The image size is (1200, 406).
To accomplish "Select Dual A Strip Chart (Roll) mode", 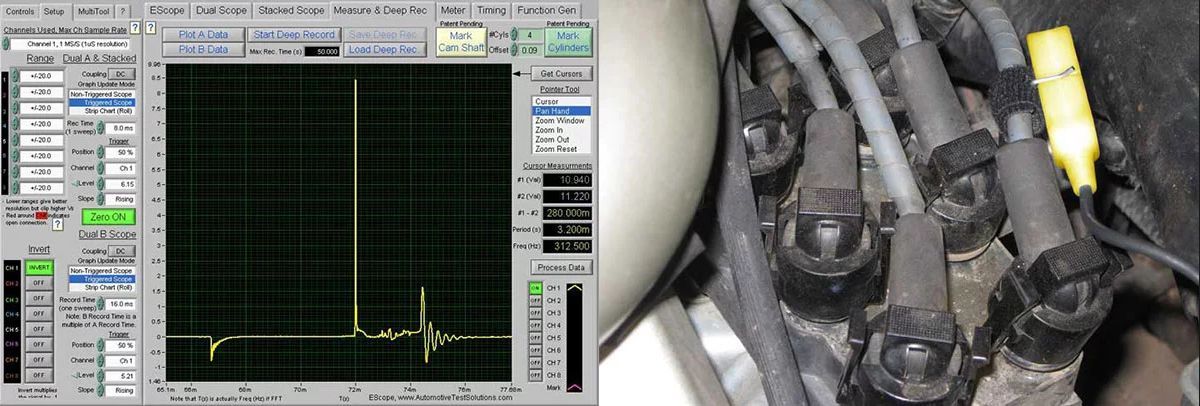I will [100, 111].
